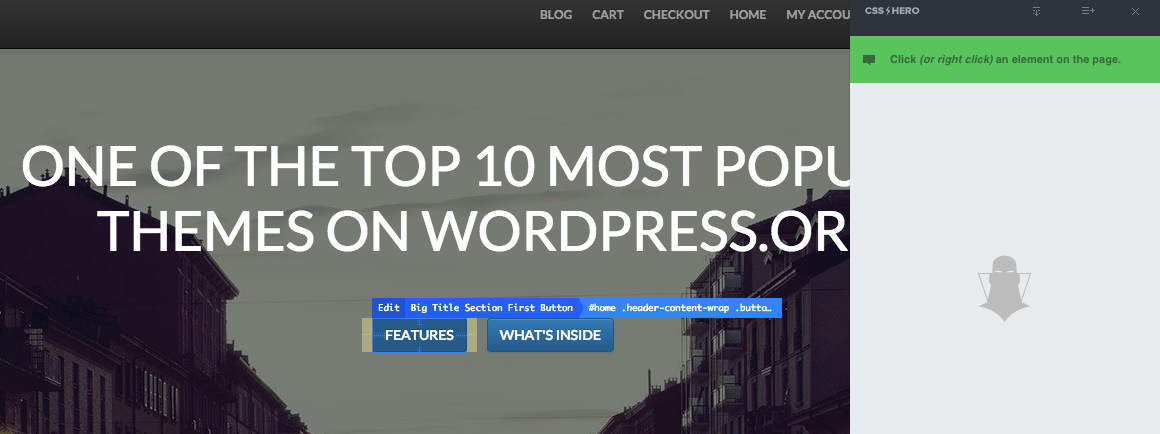1160x434 pixels.
Task: Open the CART menu item
Action: point(607,15)
